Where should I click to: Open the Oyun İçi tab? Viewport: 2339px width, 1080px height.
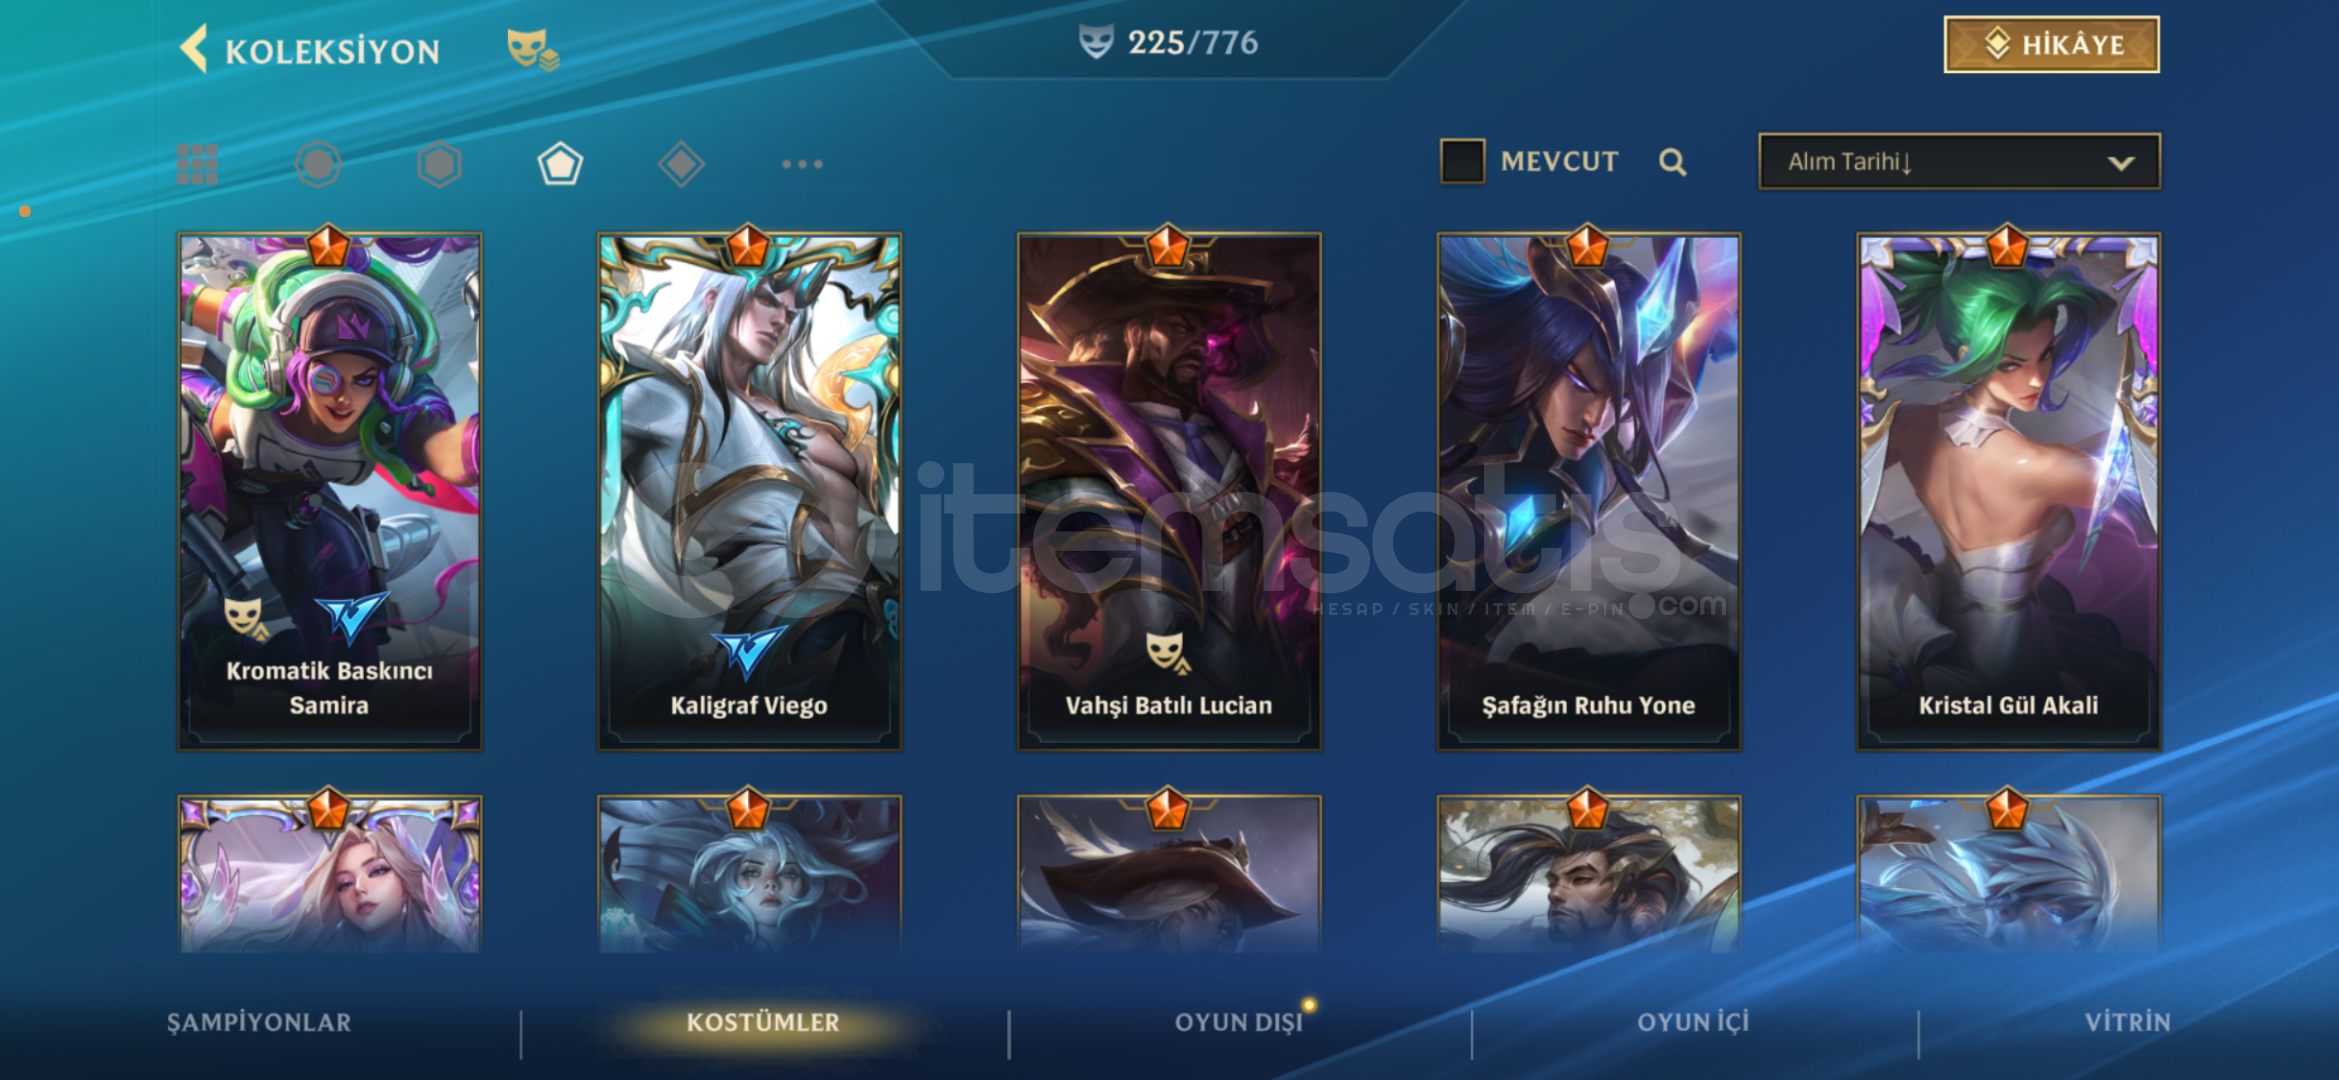click(1692, 1022)
